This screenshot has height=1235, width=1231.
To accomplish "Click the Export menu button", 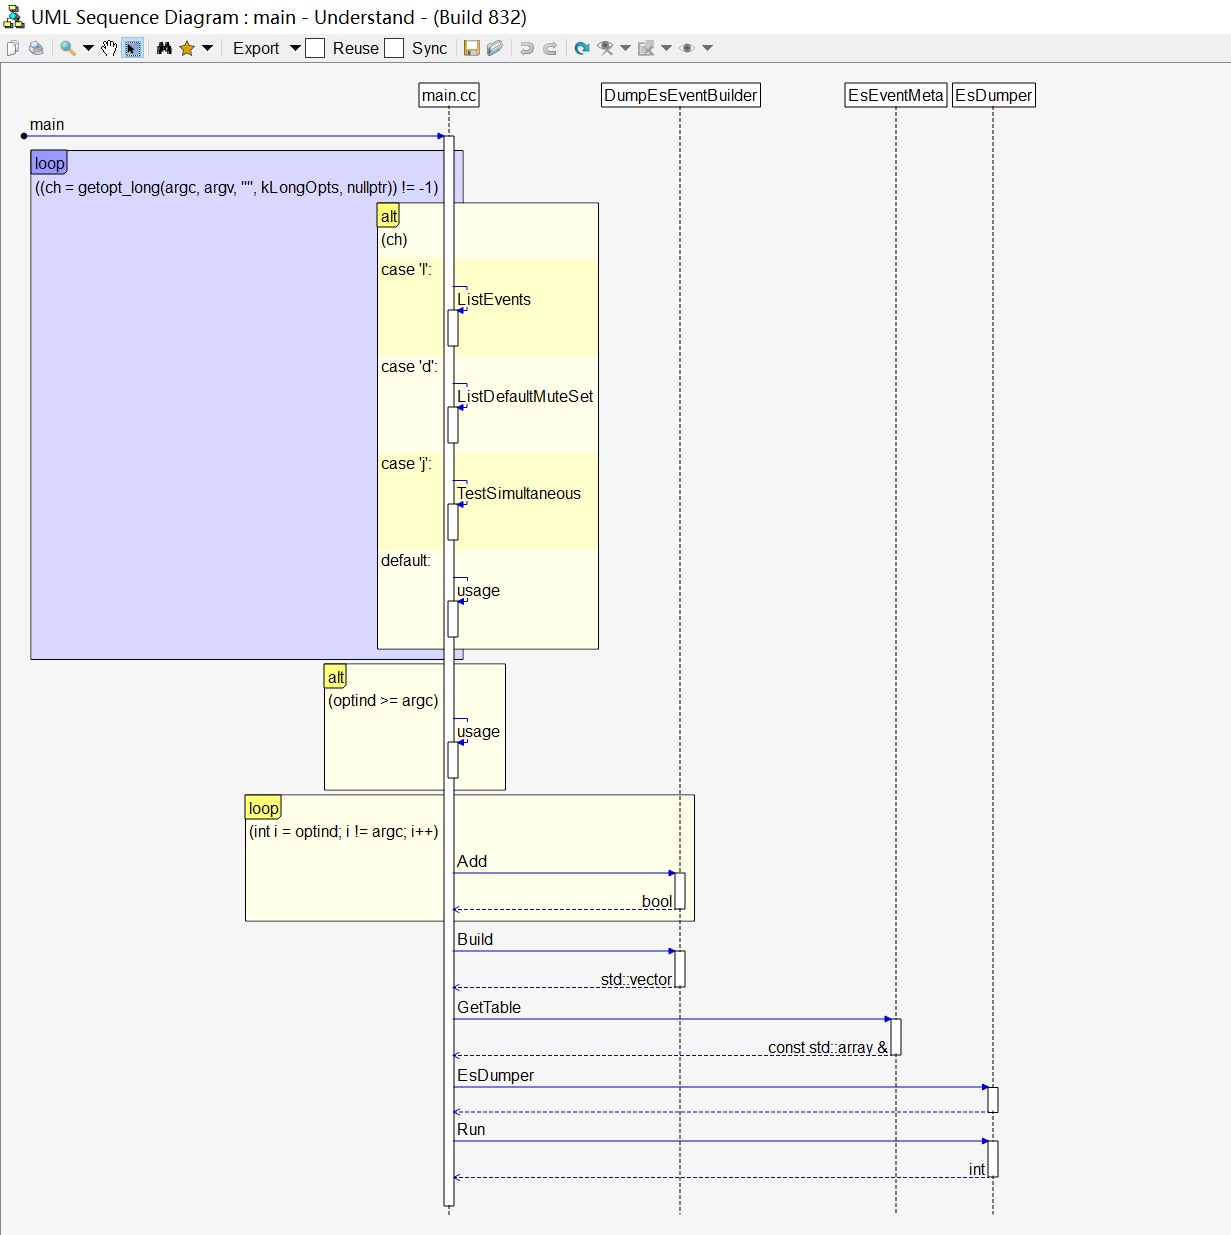I will (x=256, y=48).
